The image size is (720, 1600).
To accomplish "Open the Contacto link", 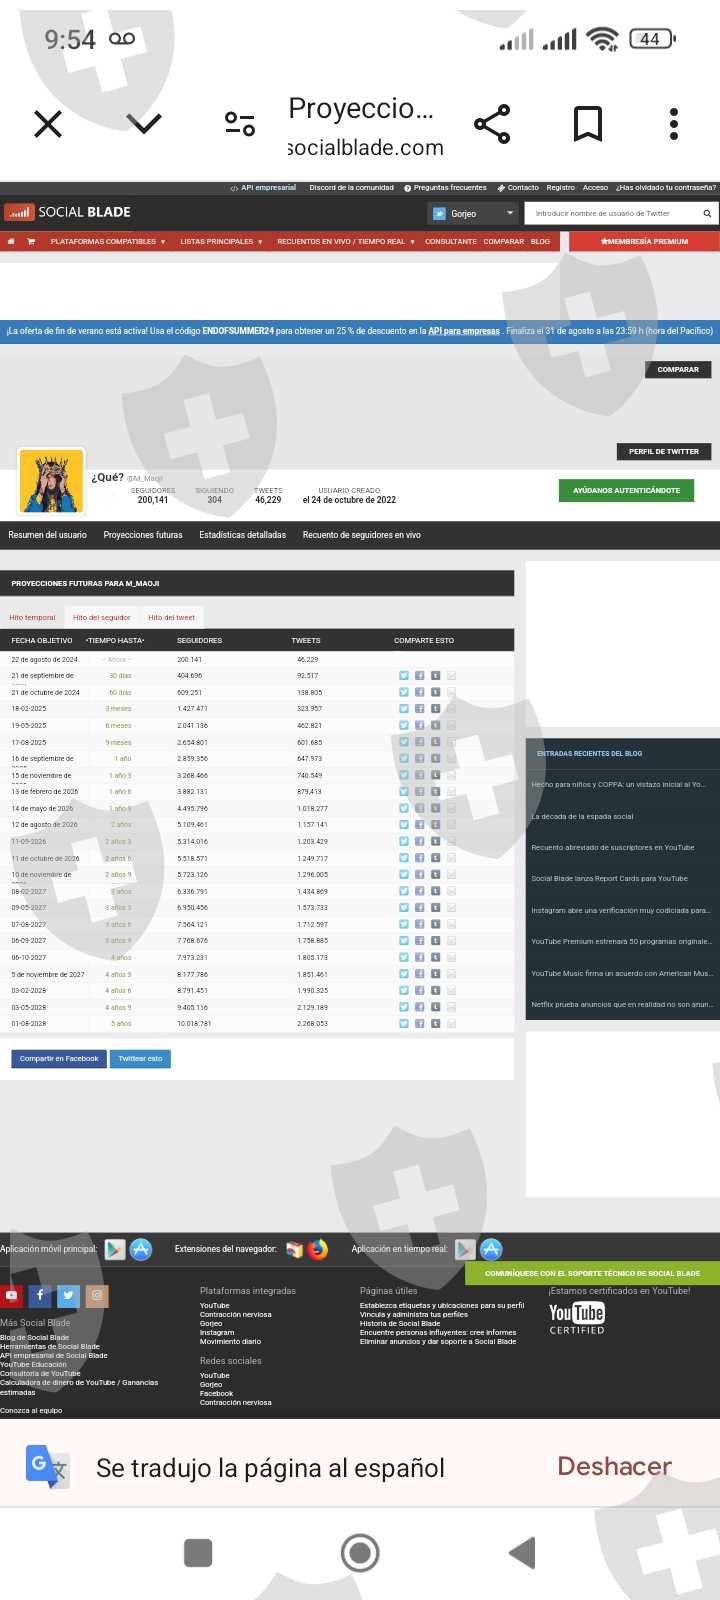I will pyautogui.click(x=518, y=187).
